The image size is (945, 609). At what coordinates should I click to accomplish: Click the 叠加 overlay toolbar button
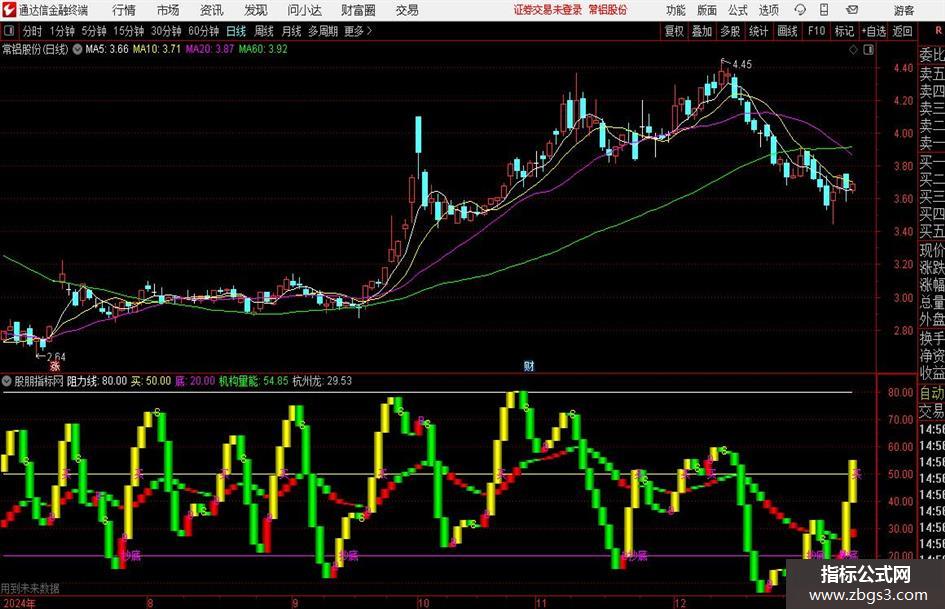[x=702, y=31]
